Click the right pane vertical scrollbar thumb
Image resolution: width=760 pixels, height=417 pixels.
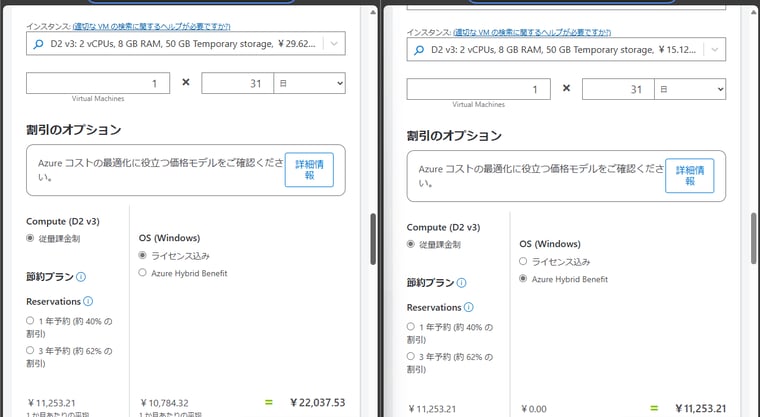pos(753,238)
